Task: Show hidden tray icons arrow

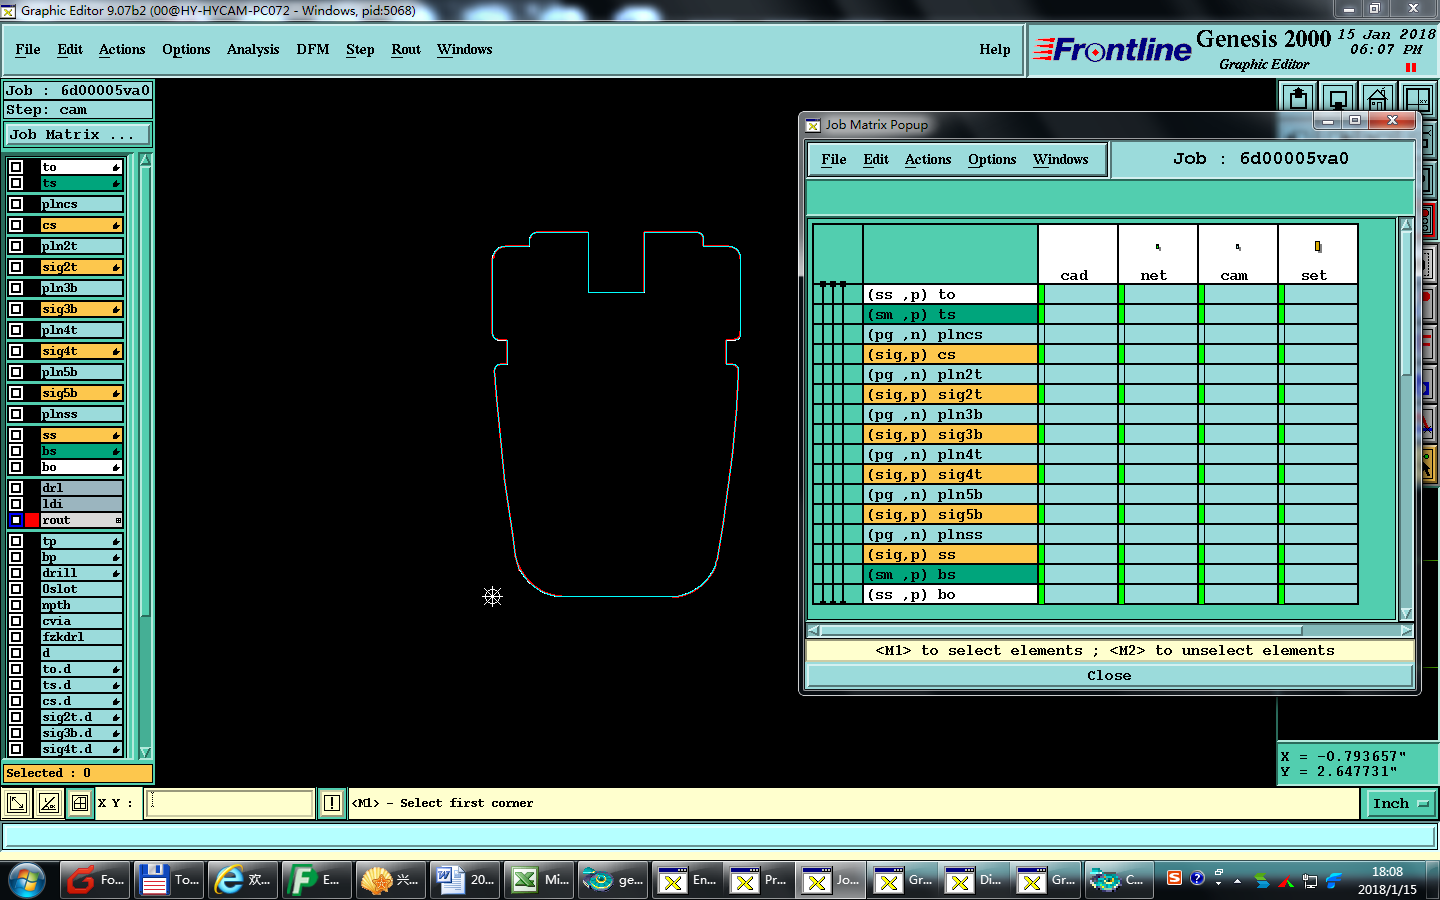Action: pos(1237,881)
